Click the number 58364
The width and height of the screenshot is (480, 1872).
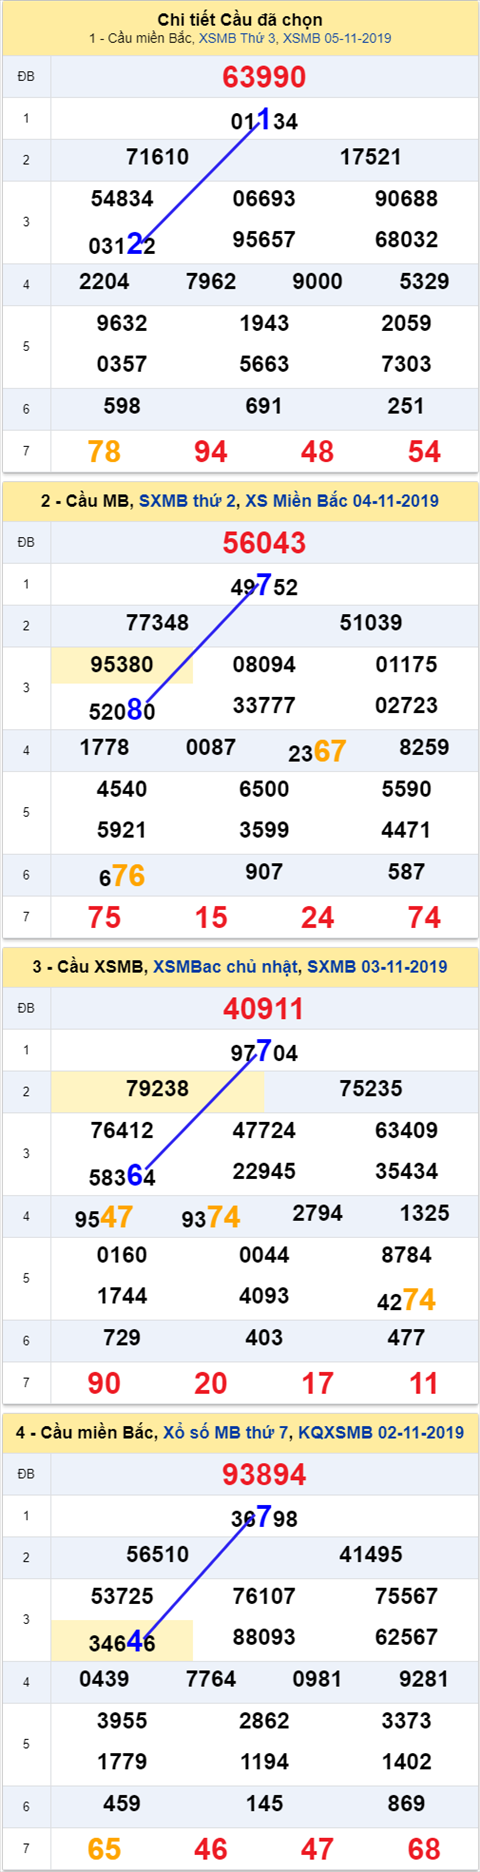pyautogui.click(x=122, y=1177)
